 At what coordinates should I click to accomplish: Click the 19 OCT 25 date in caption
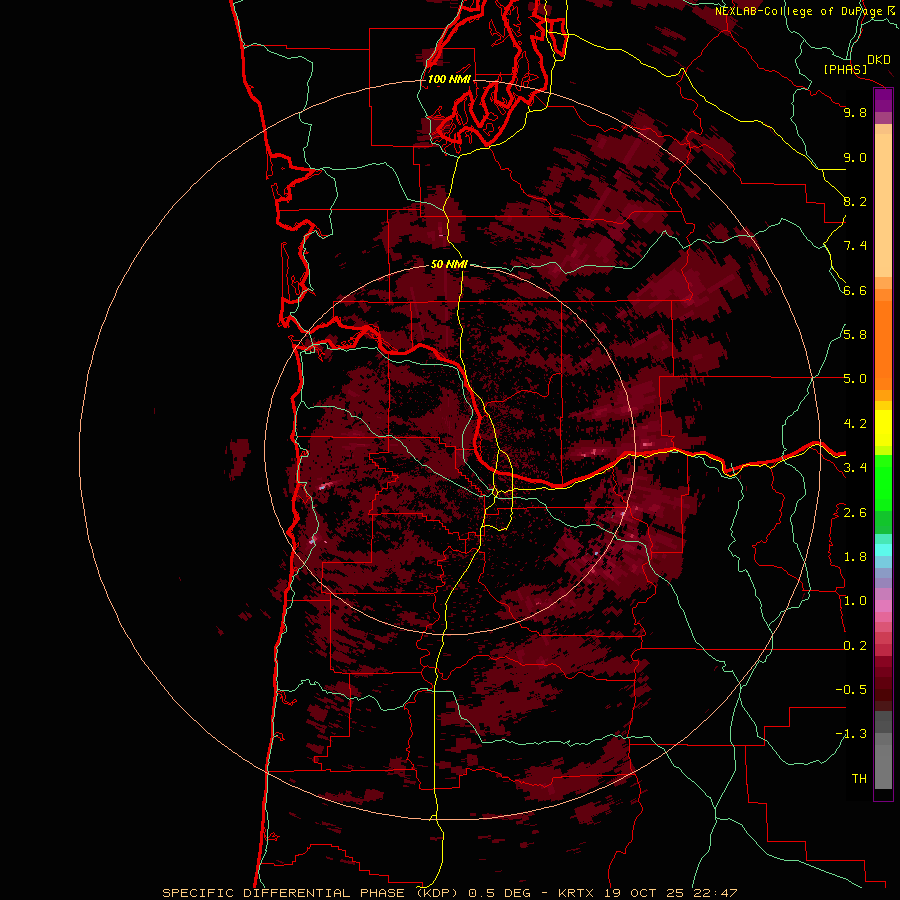(642, 893)
